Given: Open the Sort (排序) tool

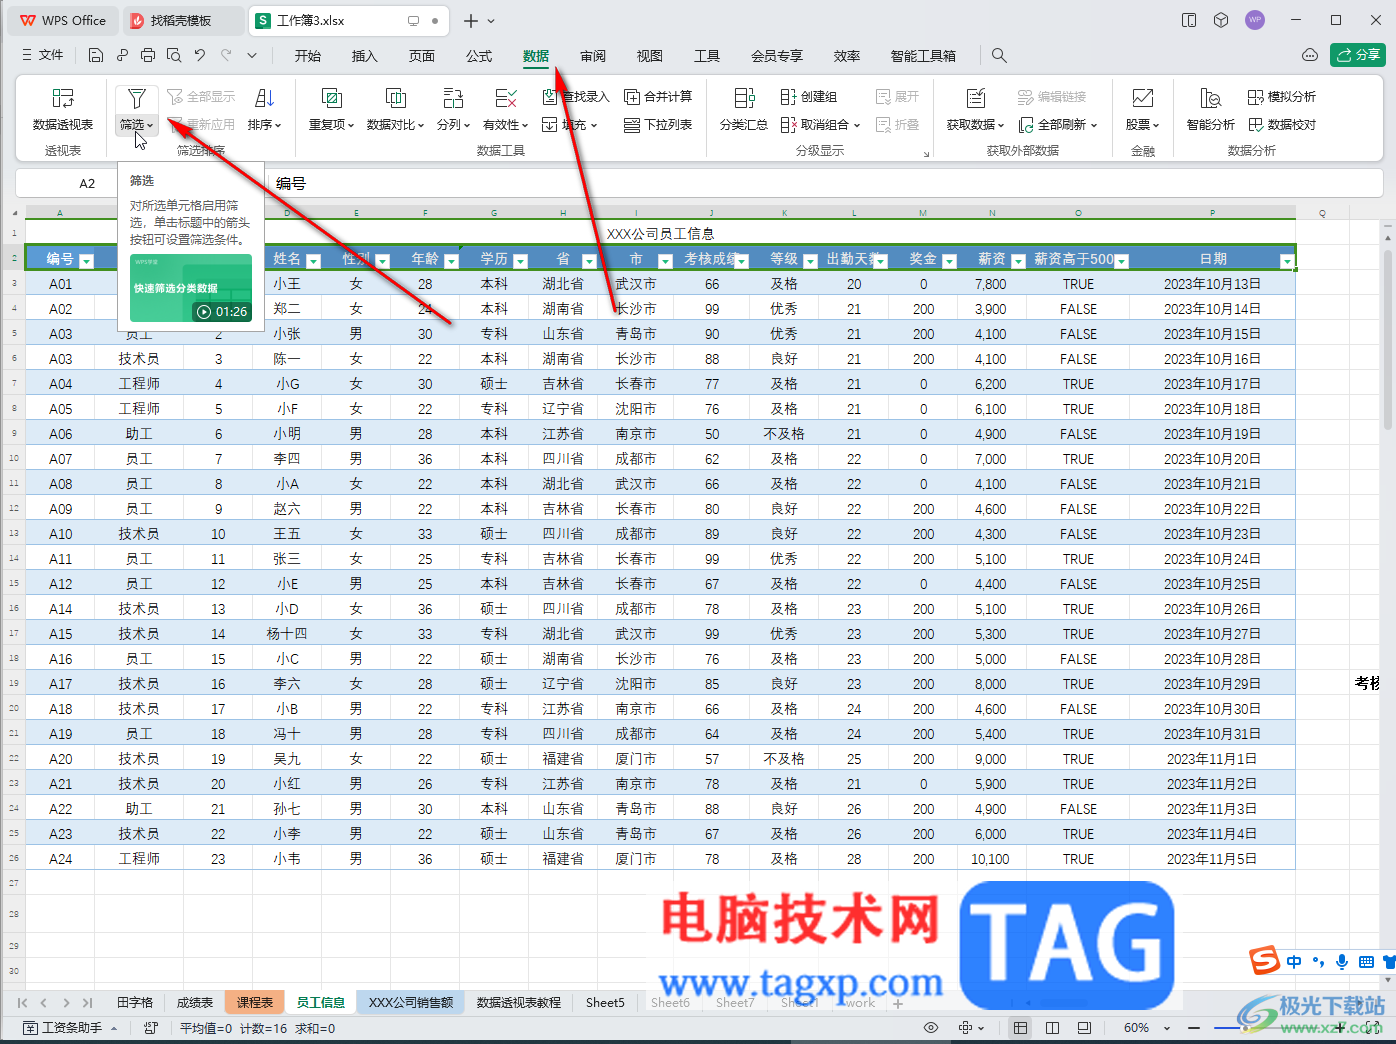Looking at the screenshot, I should pos(264,109).
